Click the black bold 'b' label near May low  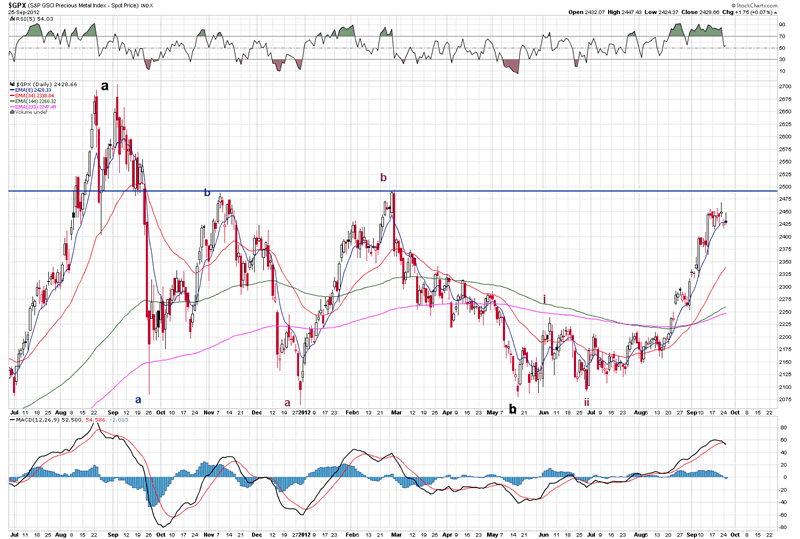pos(513,408)
